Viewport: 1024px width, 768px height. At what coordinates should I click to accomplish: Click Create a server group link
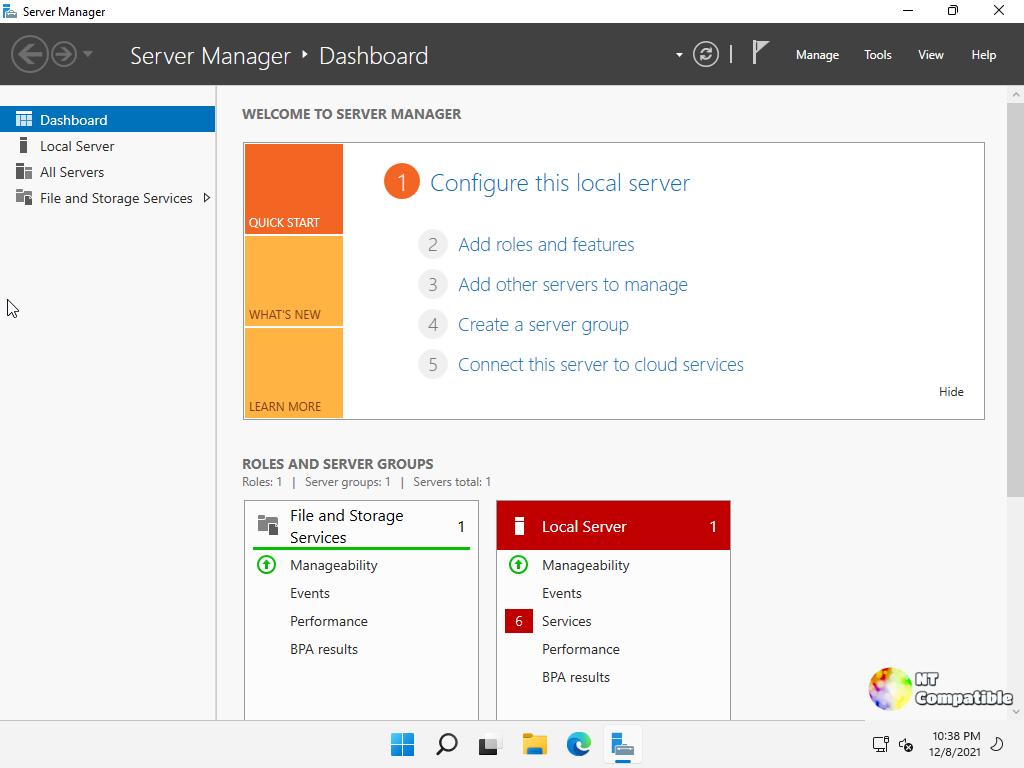[x=543, y=325]
